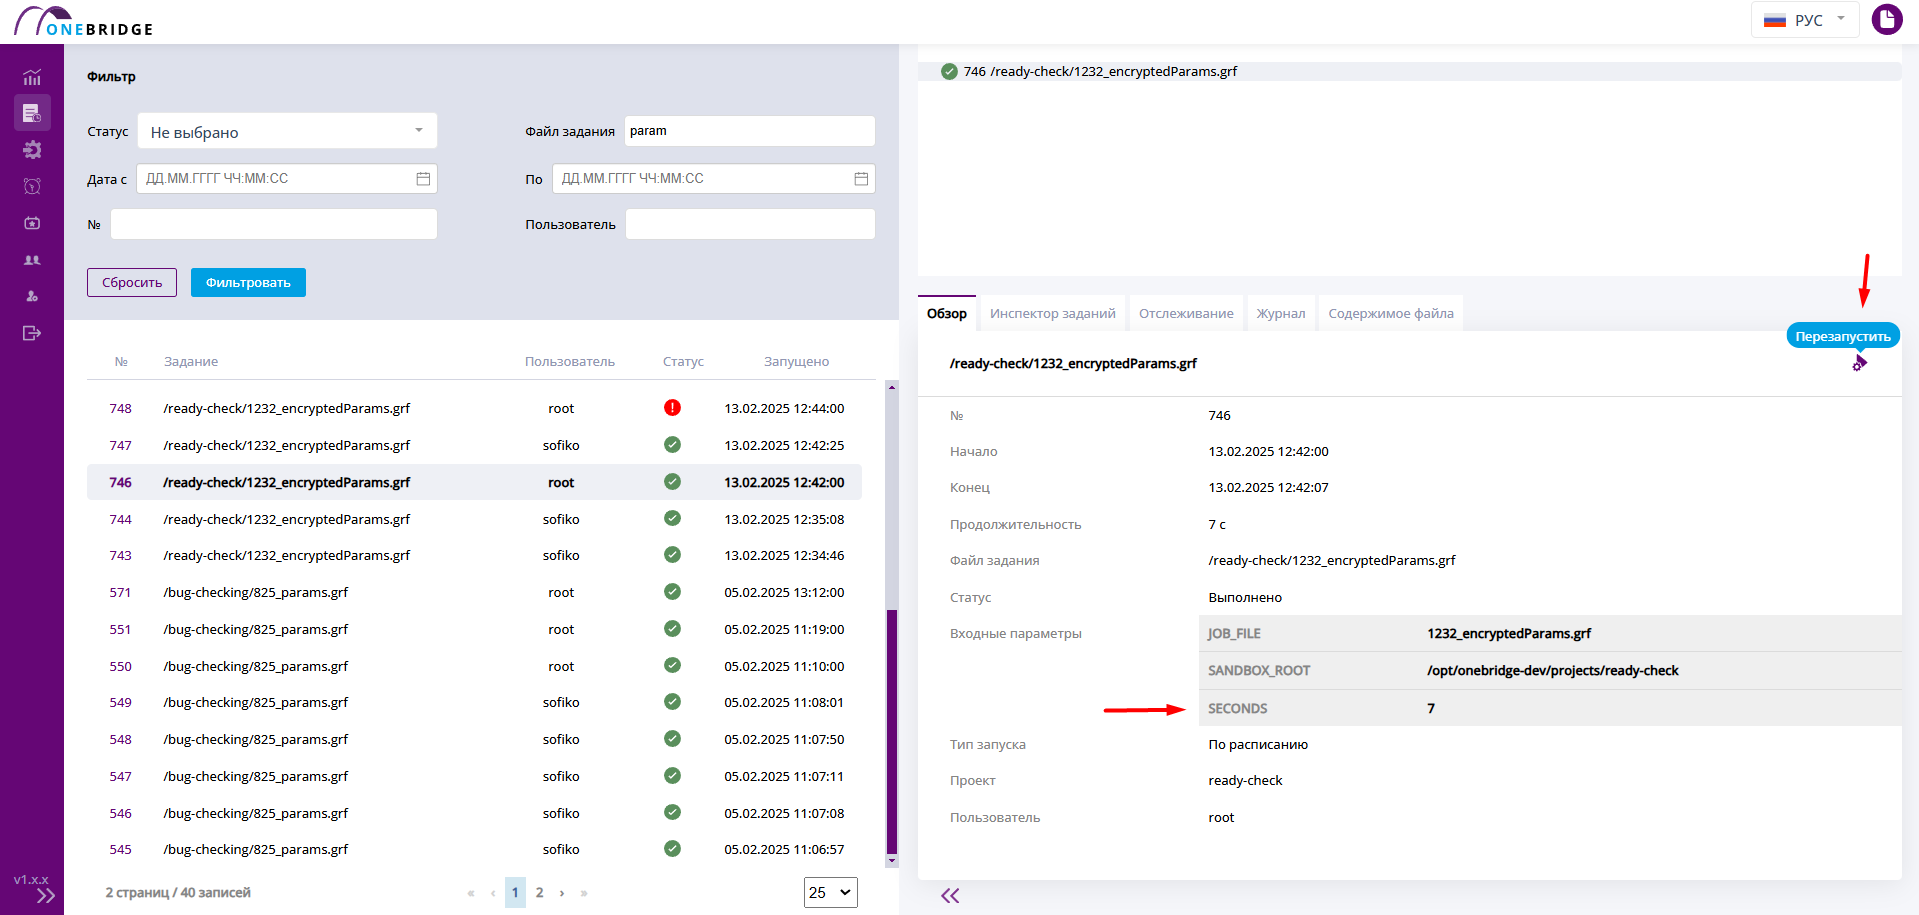Open the purple document icon in top right

coord(1887,19)
